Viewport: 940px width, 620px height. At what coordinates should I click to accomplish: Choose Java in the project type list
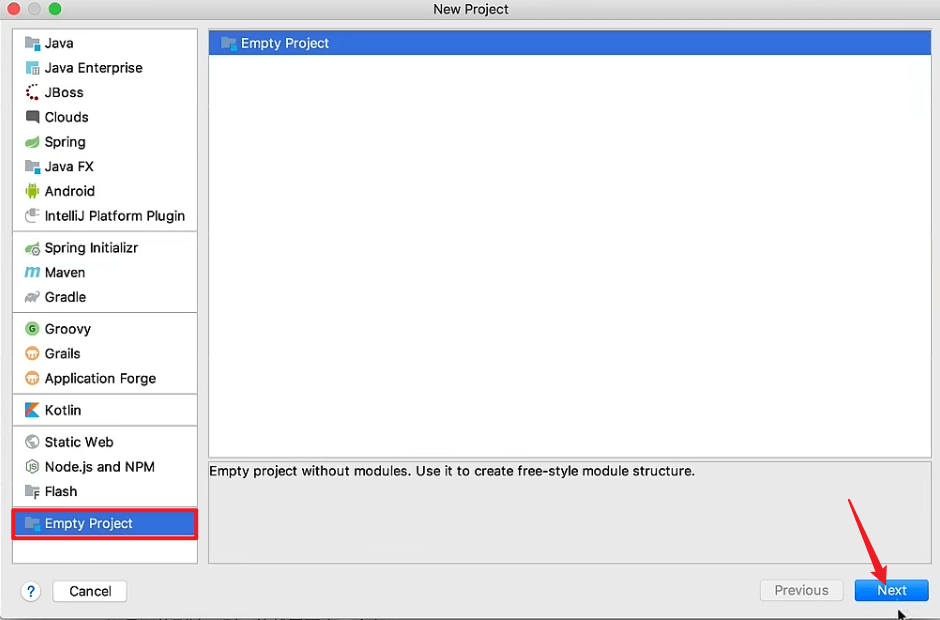tap(105, 43)
